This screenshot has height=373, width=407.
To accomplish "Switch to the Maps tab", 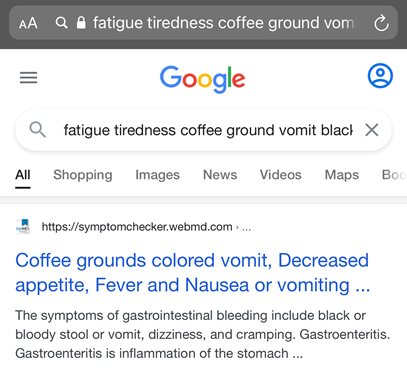I will (x=342, y=175).
